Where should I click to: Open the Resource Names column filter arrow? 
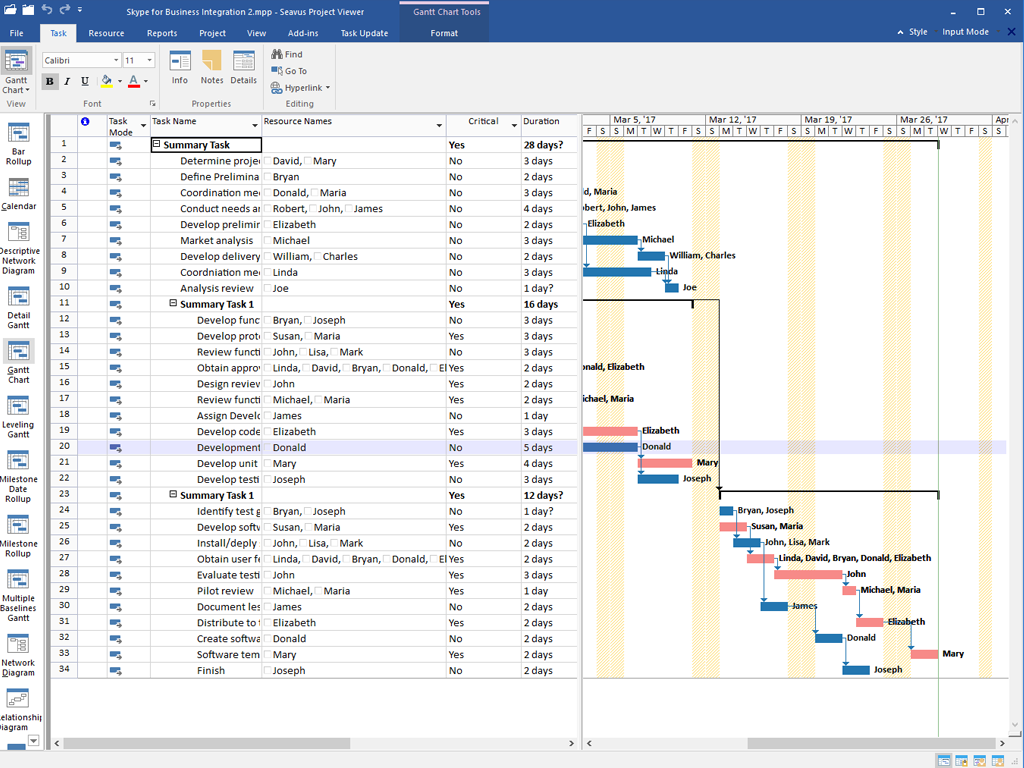click(438, 124)
